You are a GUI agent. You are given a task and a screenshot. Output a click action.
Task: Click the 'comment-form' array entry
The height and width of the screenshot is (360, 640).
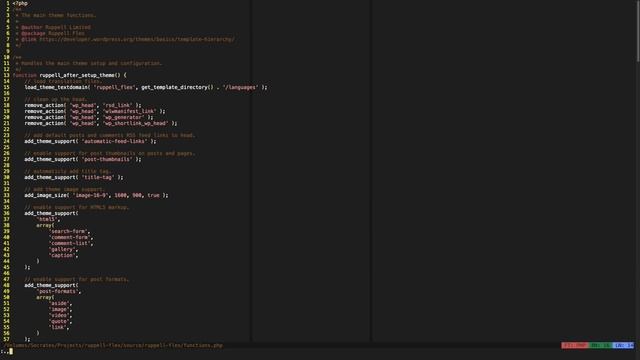click(x=71, y=238)
